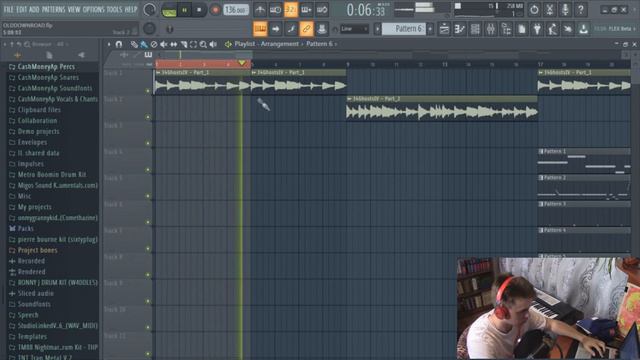The width and height of the screenshot is (640, 360).
Task: Select the Paint brush tool in Playlist
Action: (144, 44)
